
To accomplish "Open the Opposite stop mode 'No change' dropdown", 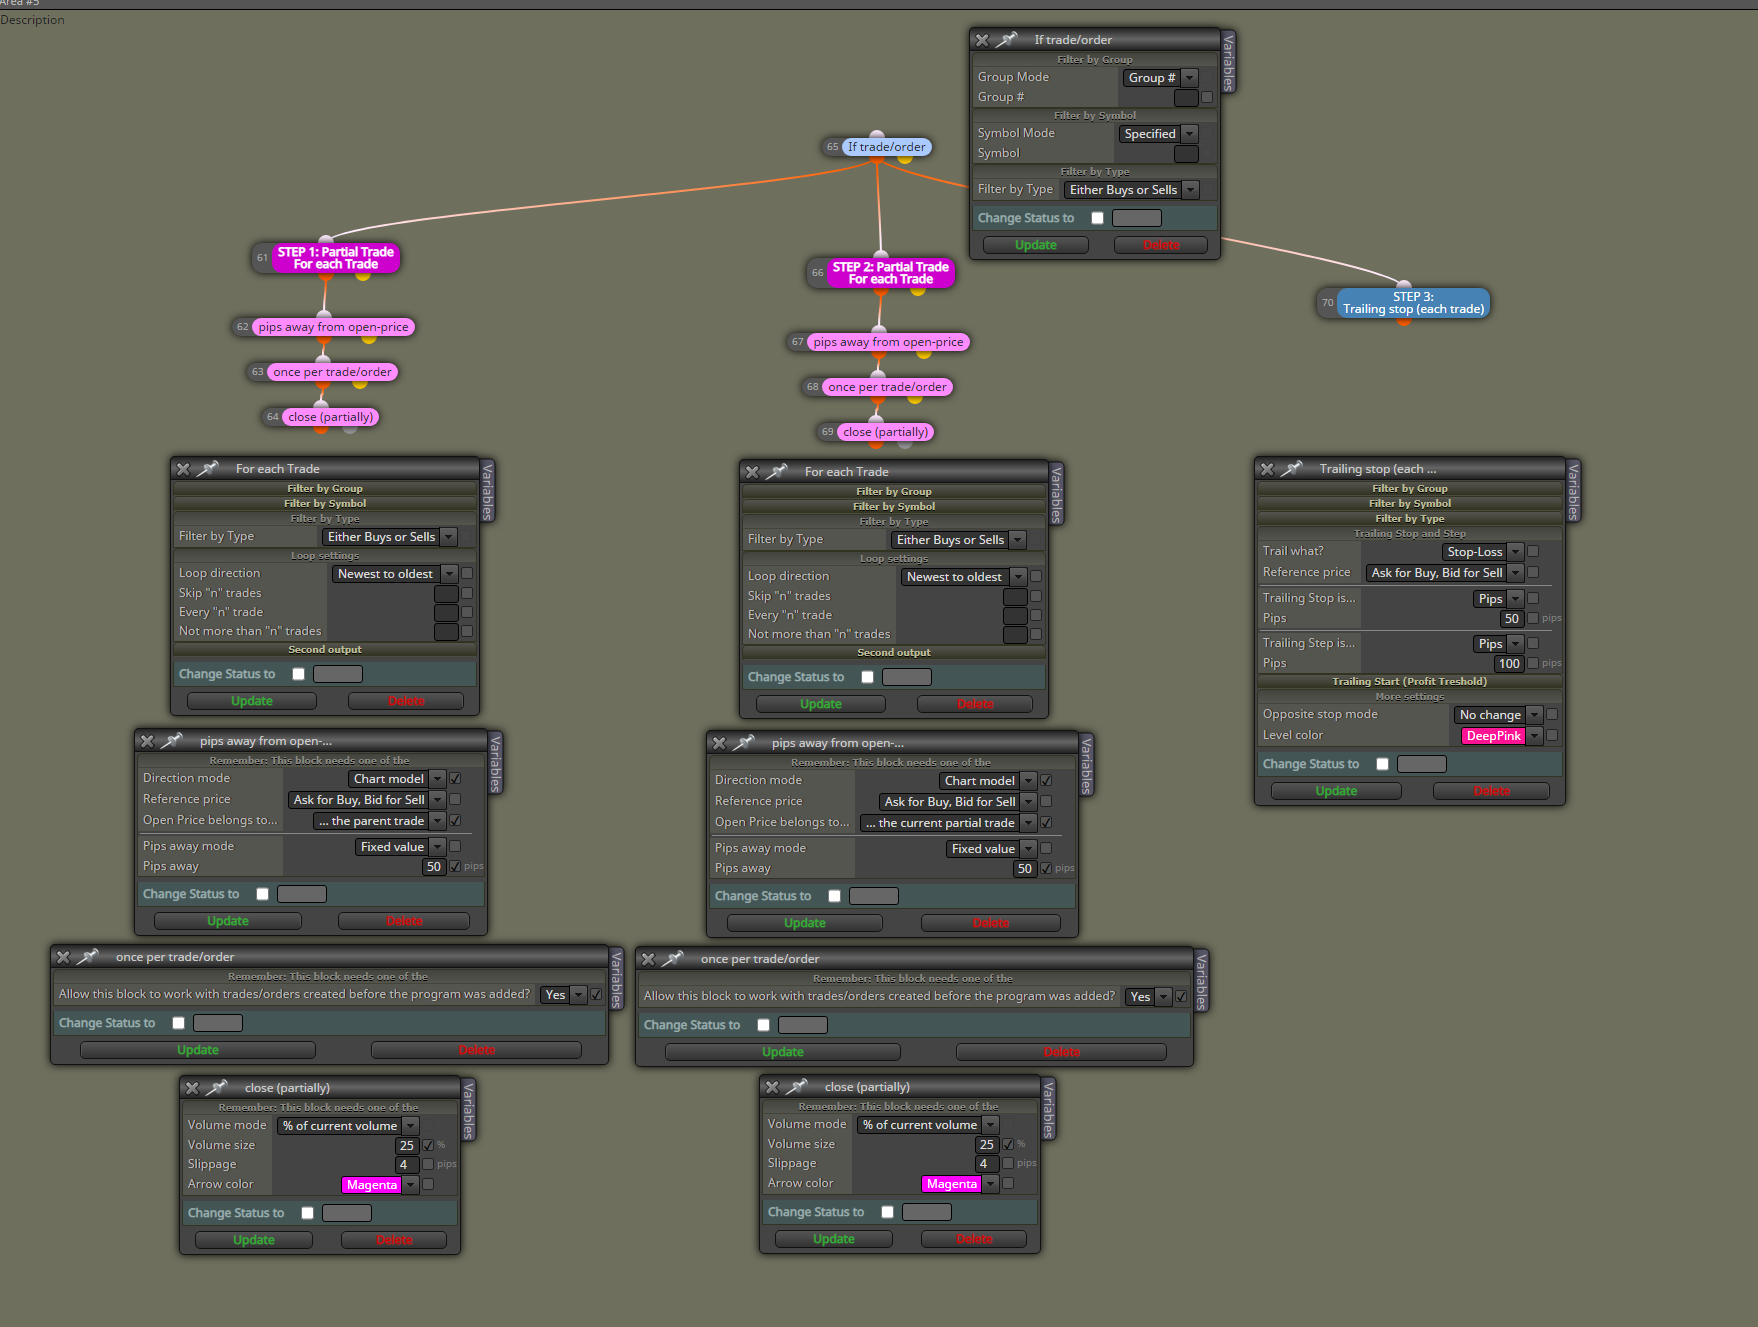I will point(1498,714).
